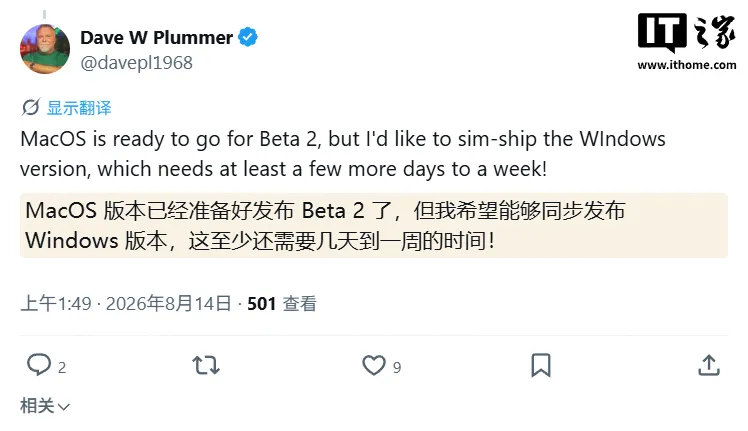Click the 501 查看 view count
This screenshot has width=748, height=431.
tap(282, 304)
